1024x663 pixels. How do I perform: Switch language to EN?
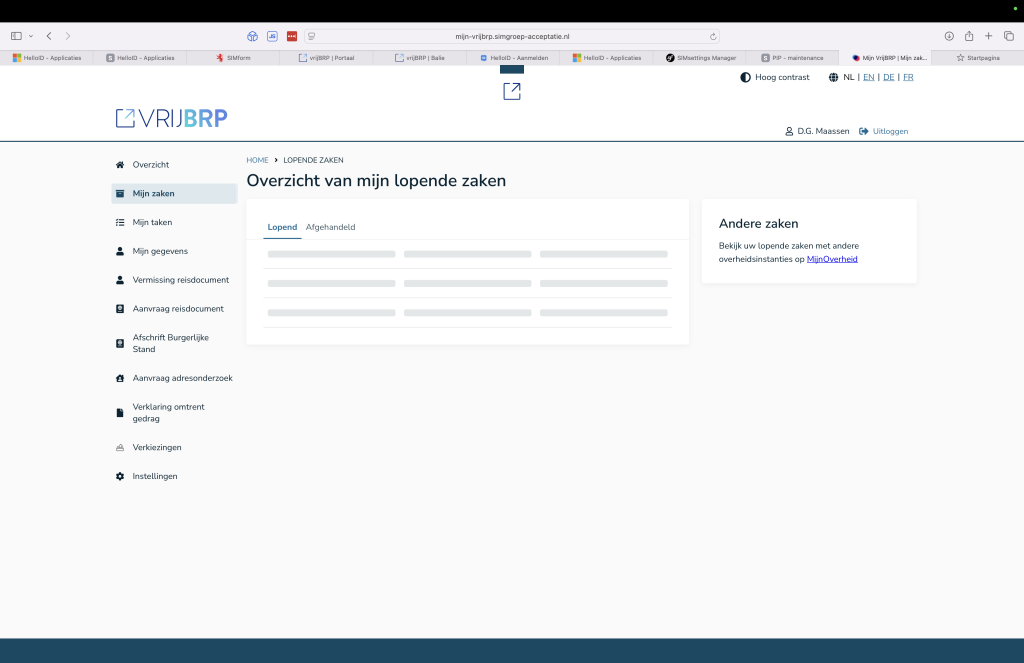(868, 77)
